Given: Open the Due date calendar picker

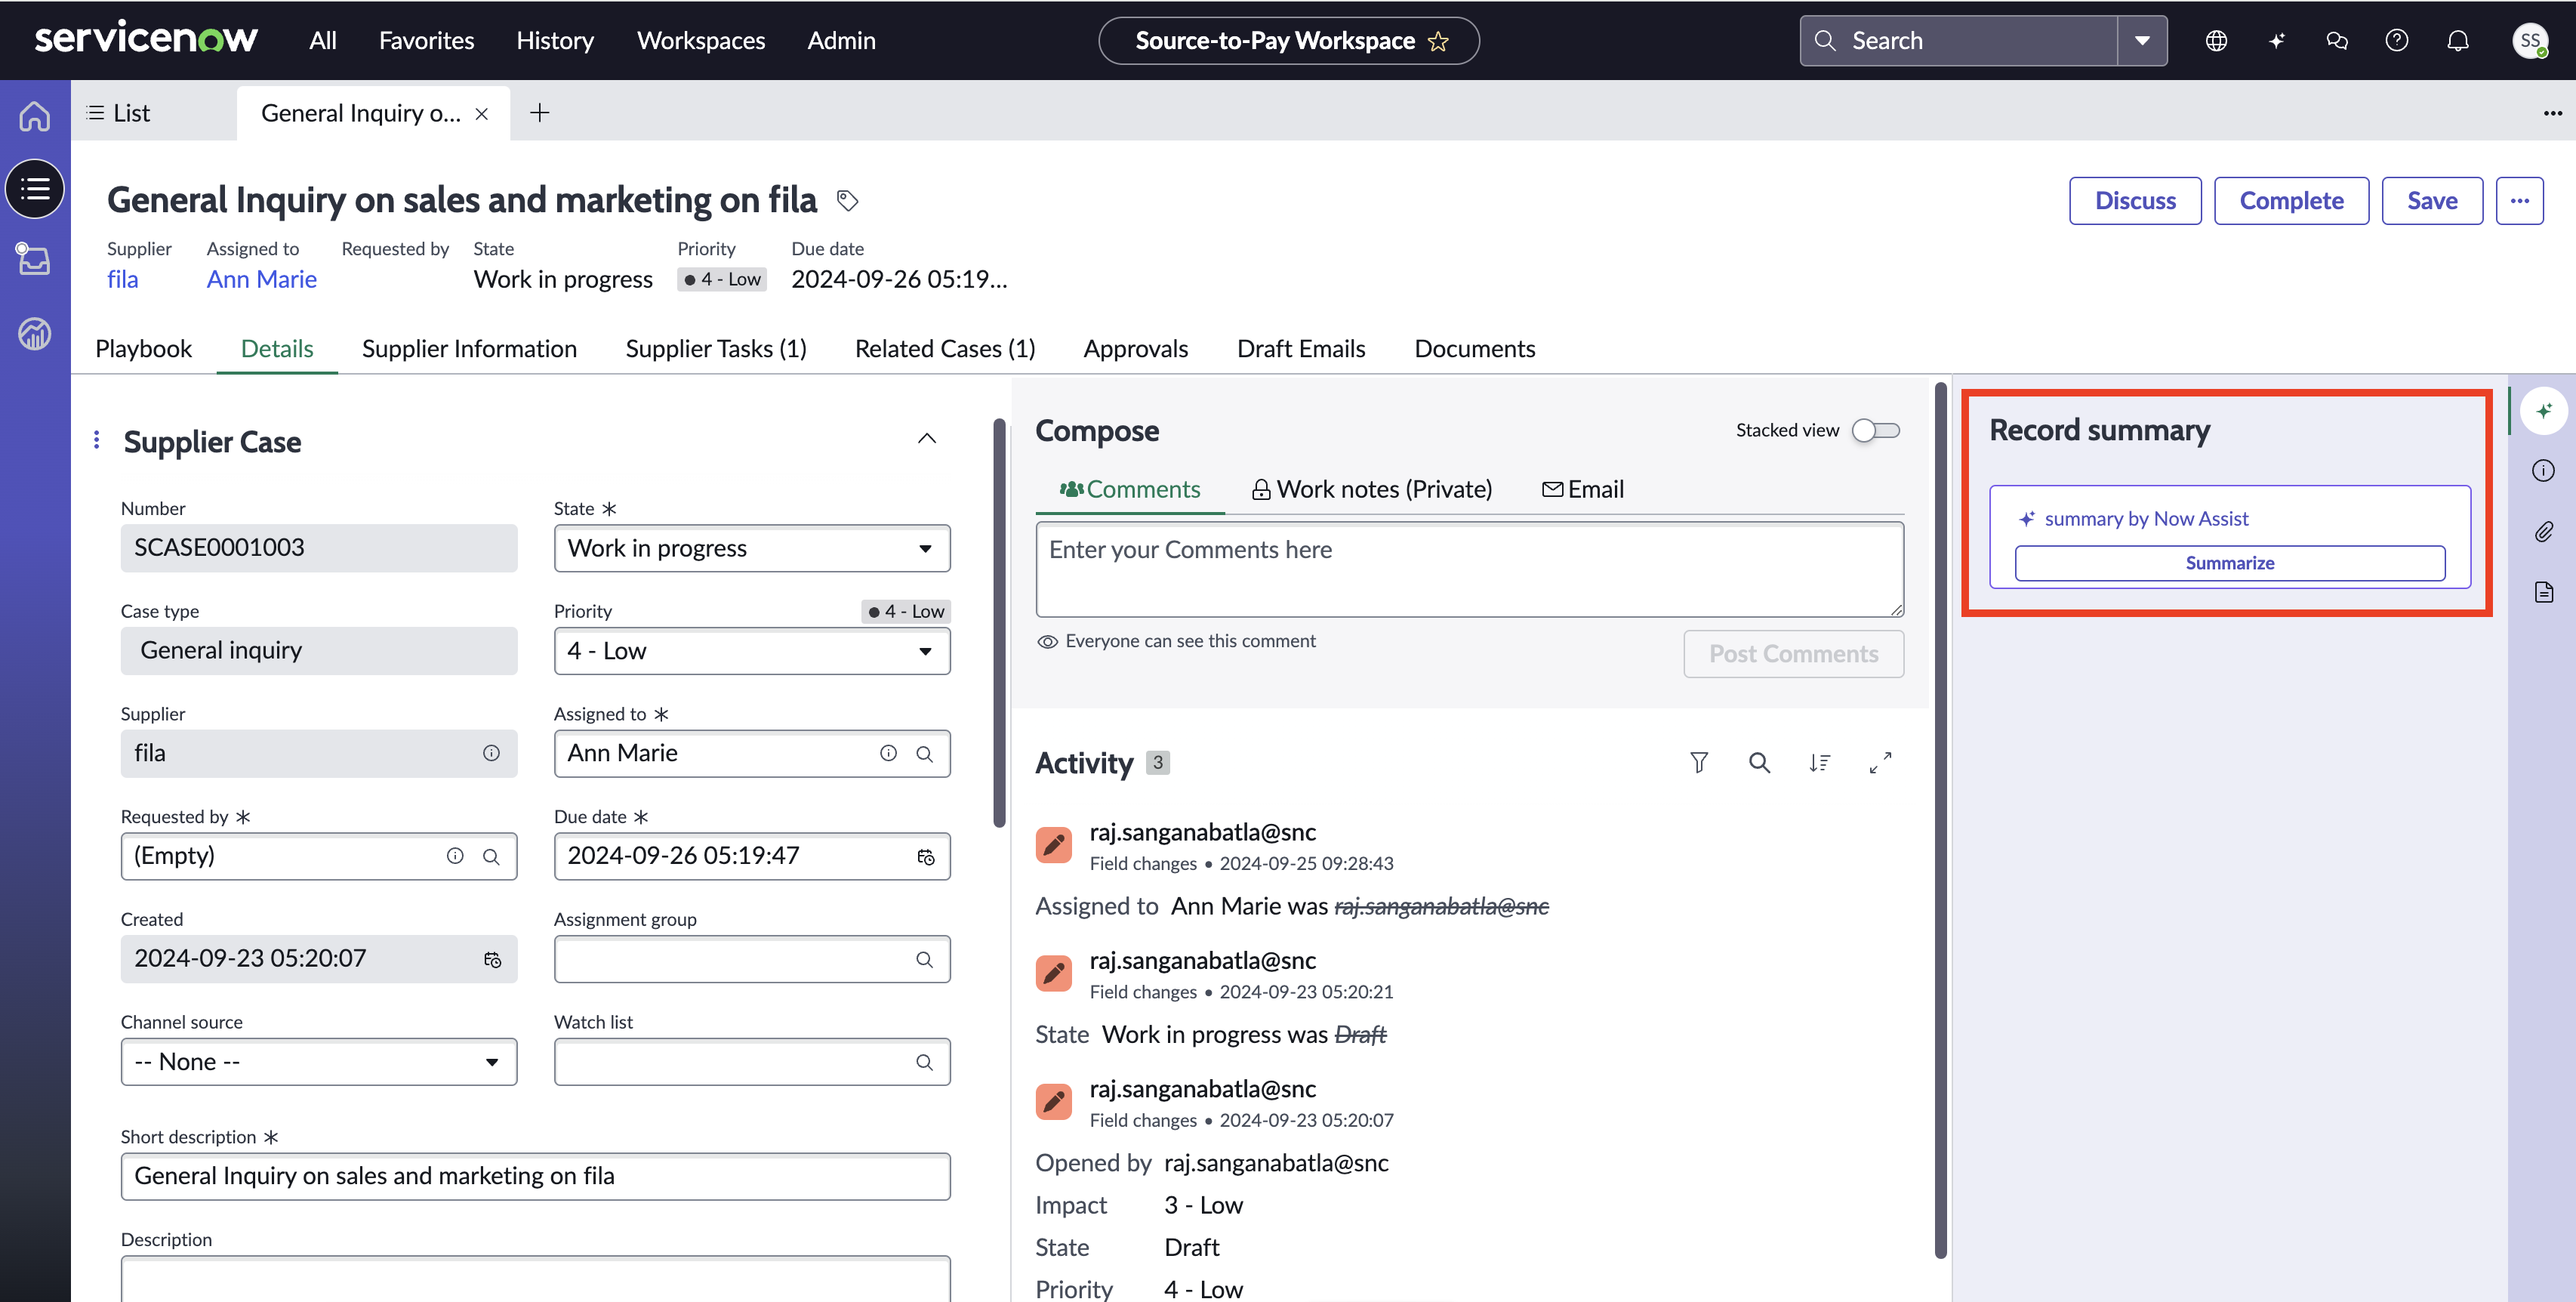Looking at the screenshot, I should click(926, 857).
